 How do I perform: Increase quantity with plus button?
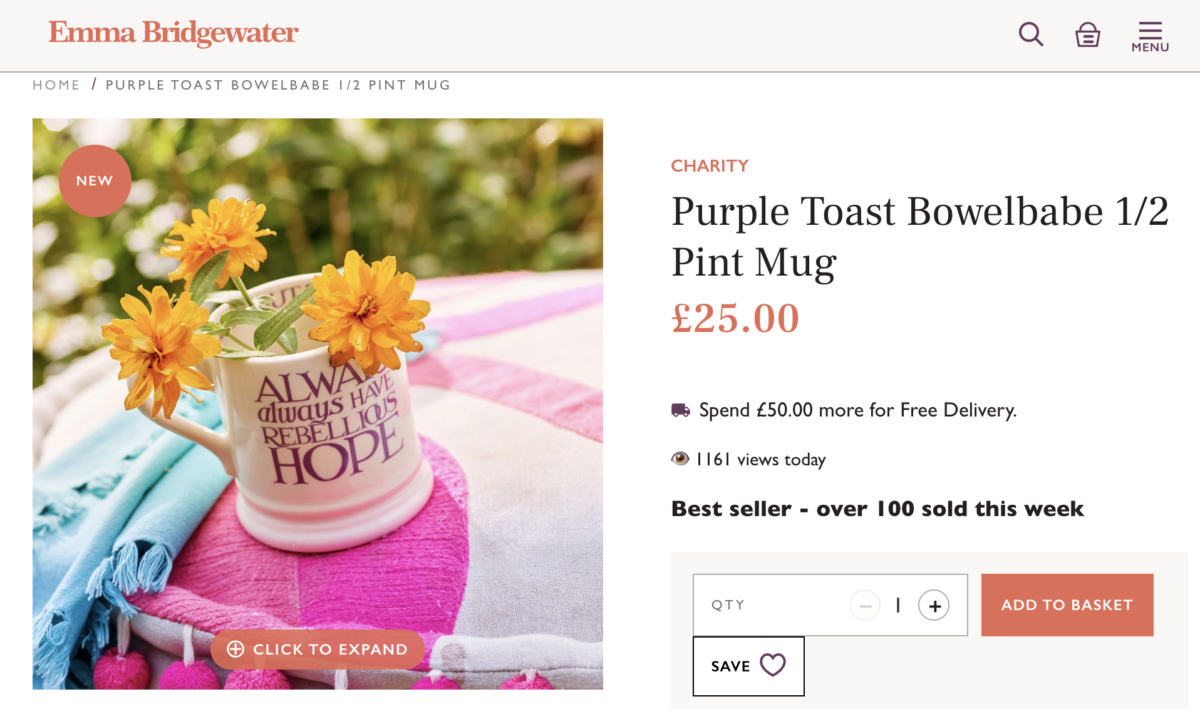(x=934, y=605)
